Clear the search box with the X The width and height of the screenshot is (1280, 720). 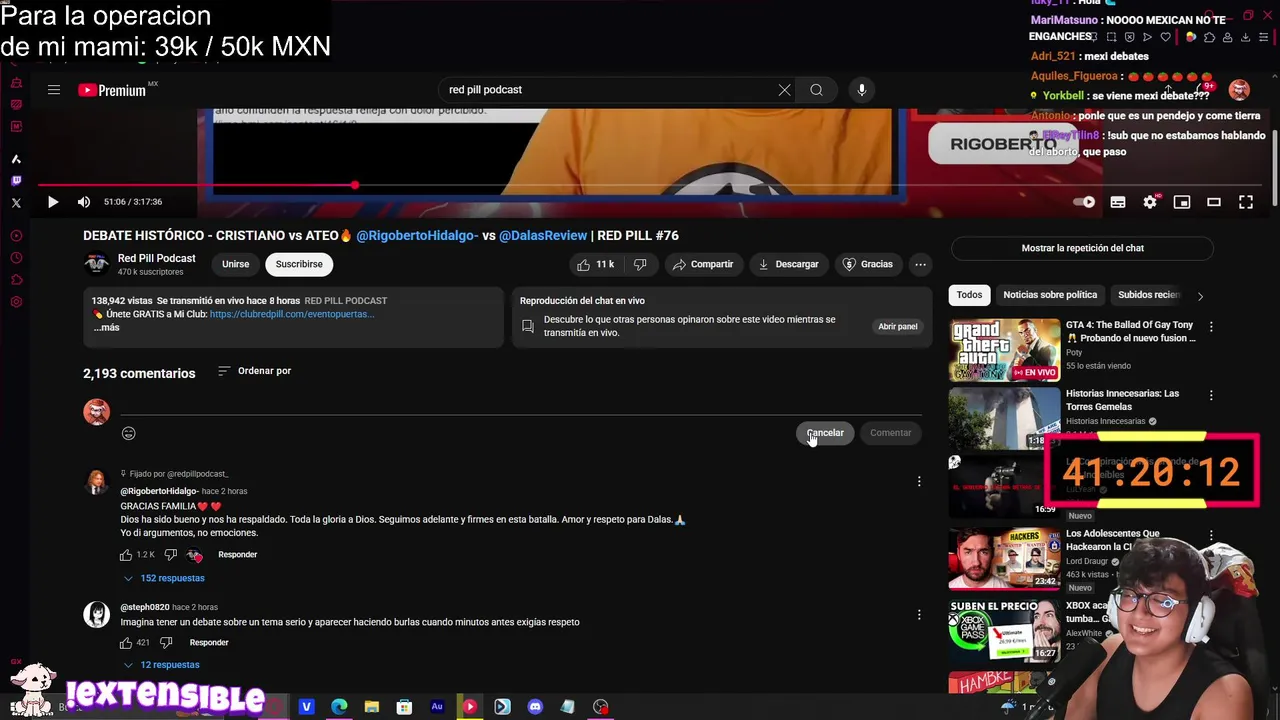(x=785, y=90)
